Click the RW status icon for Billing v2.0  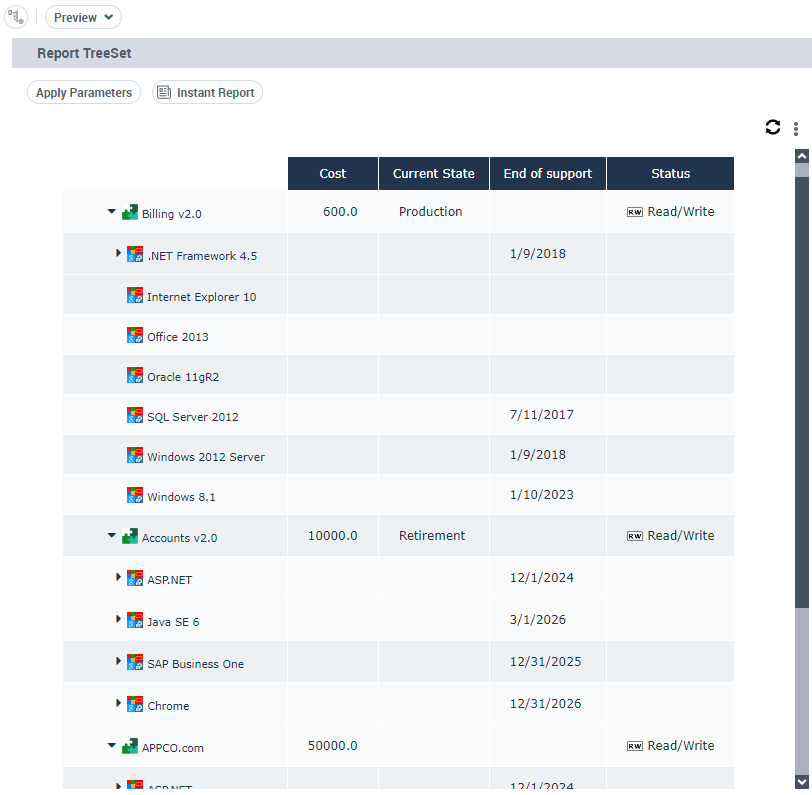[x=635, y=212]
